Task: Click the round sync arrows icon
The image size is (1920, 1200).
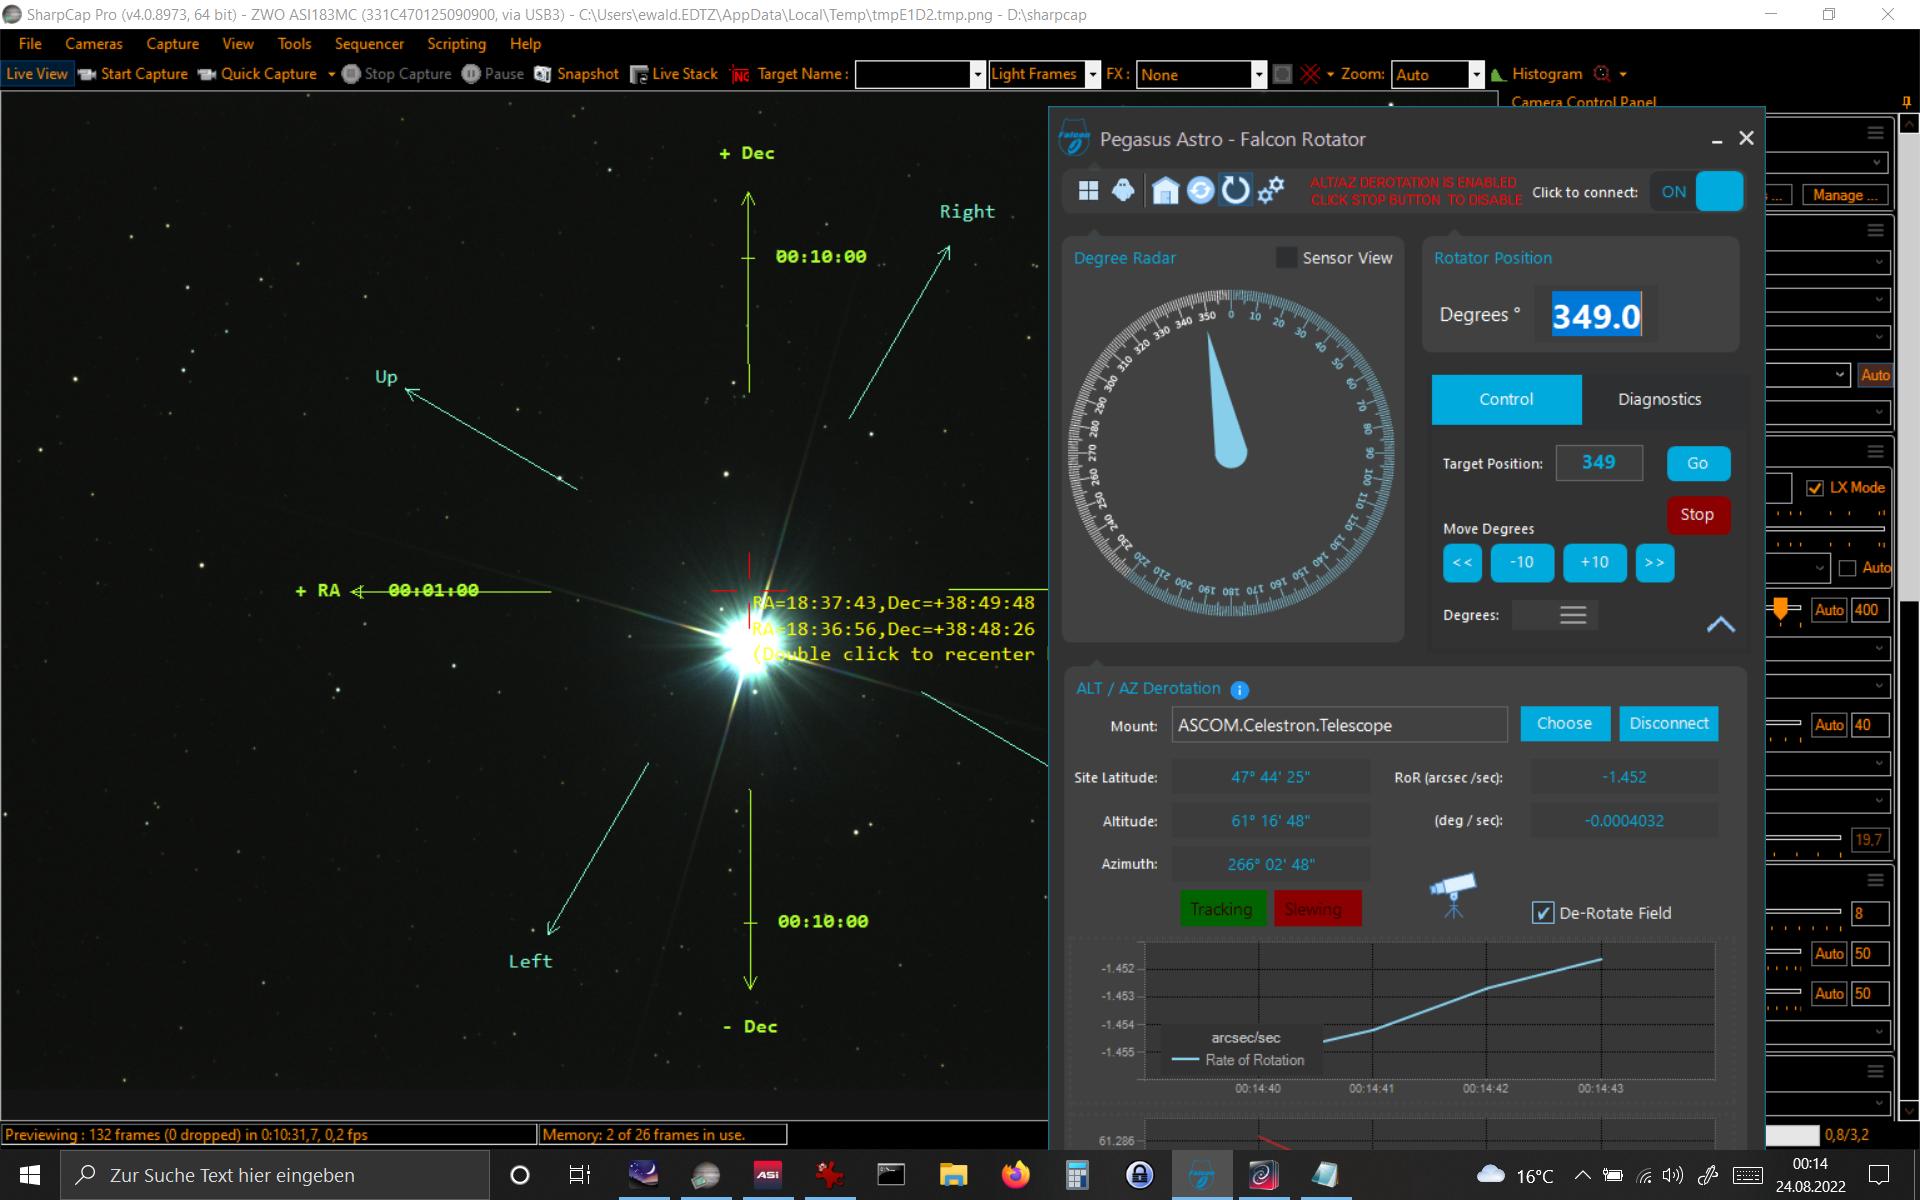Action: [x=1200, y=190]
